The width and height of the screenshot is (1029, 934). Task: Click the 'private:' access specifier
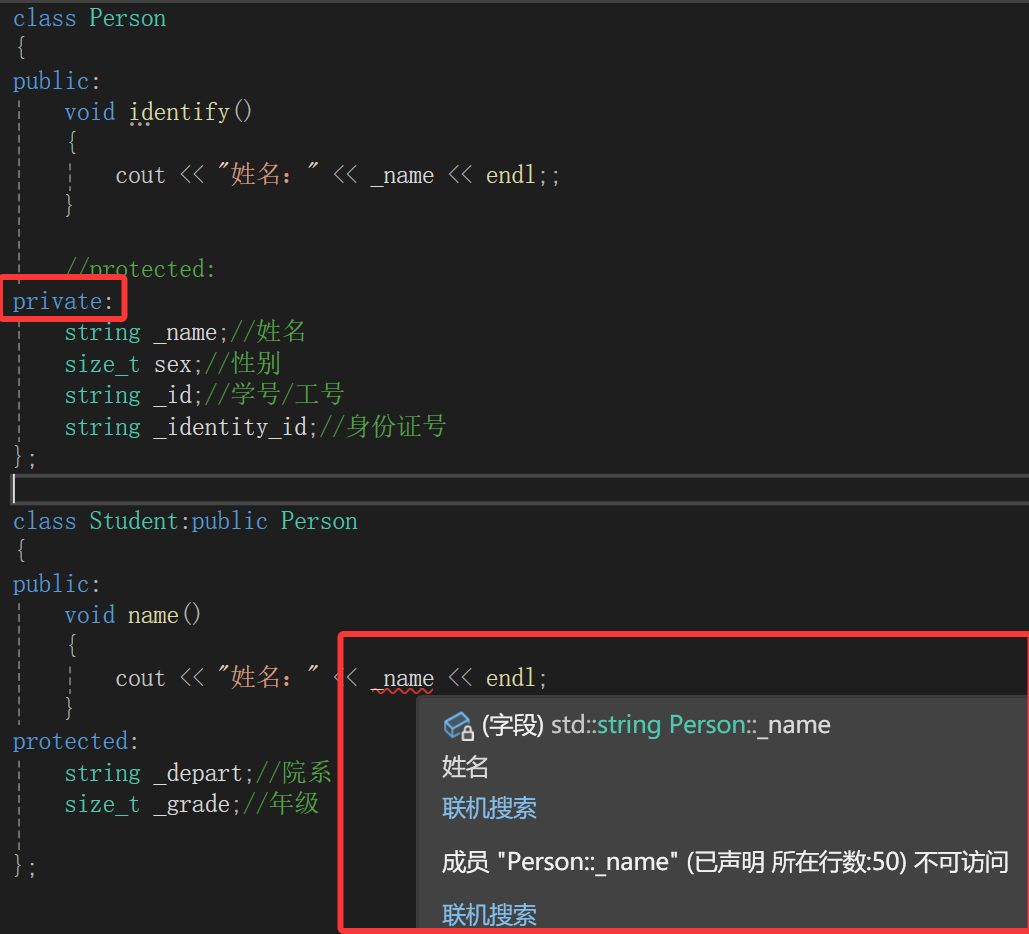tap(63, 301)
